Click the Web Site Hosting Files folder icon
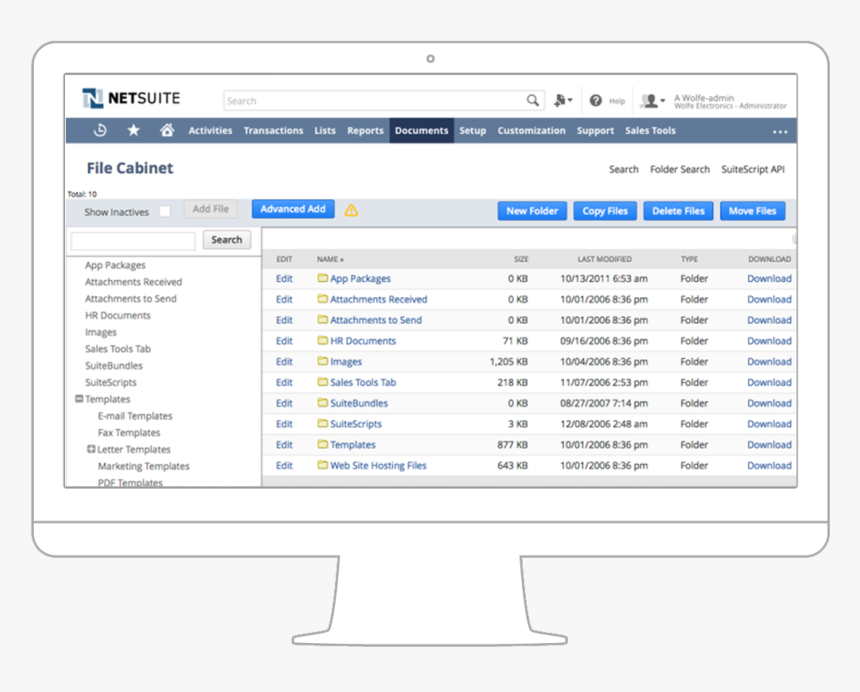Screen dimensions: 860x692 click(x=322, y=465)
